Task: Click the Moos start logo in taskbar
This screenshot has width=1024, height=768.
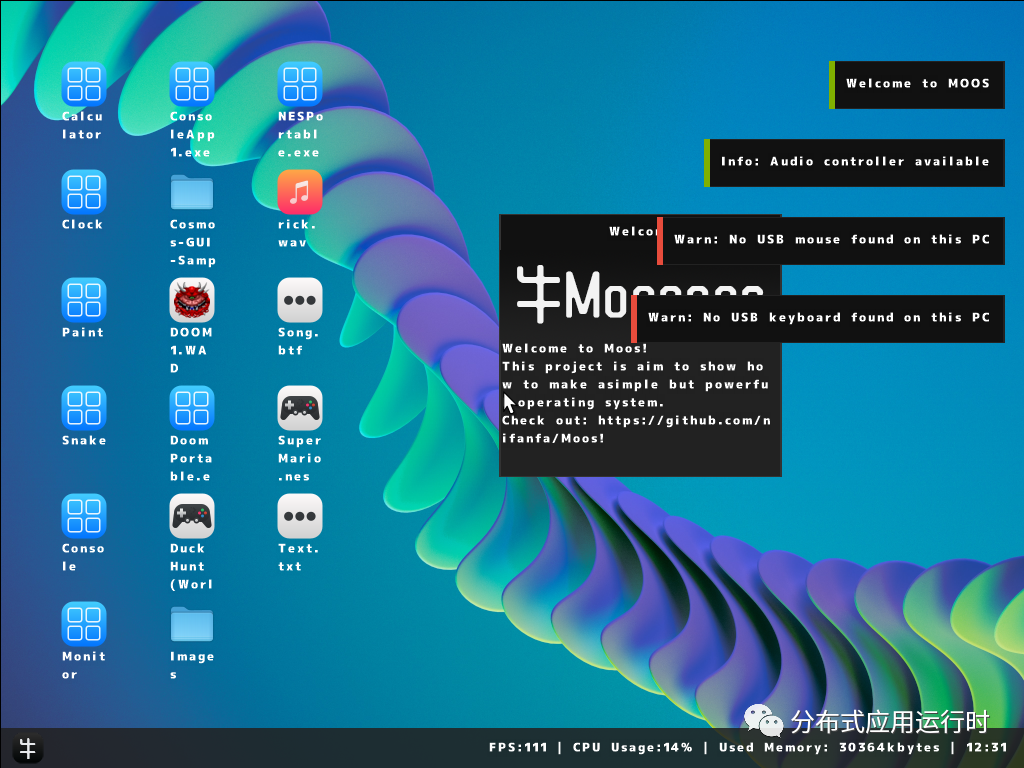Action: (x=27, y=748)
